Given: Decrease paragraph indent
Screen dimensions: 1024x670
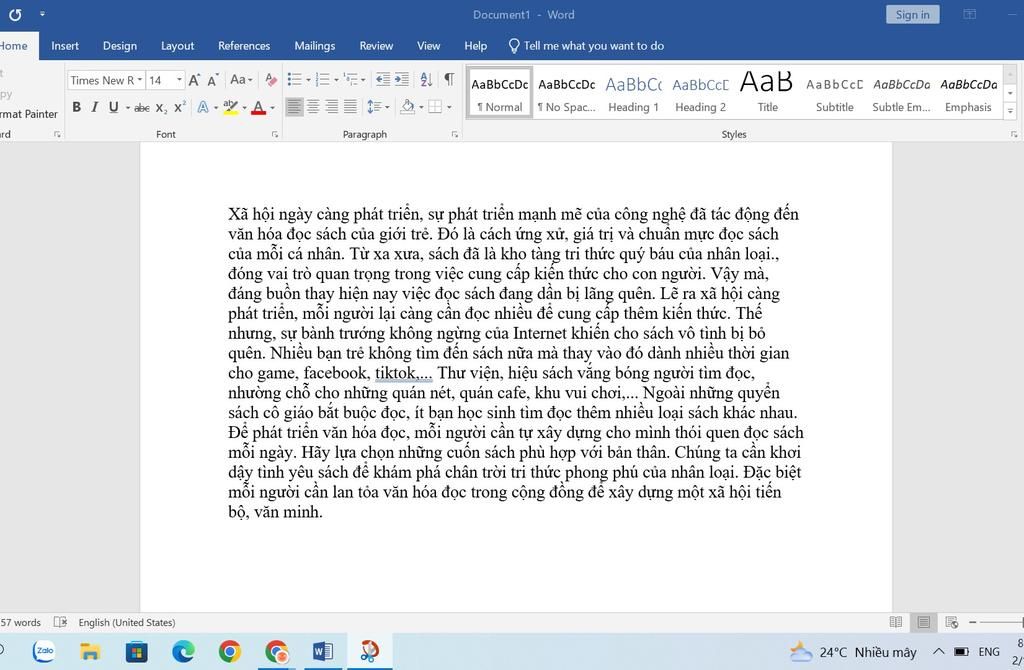Looking at the screenshot, I should [383, 80].
